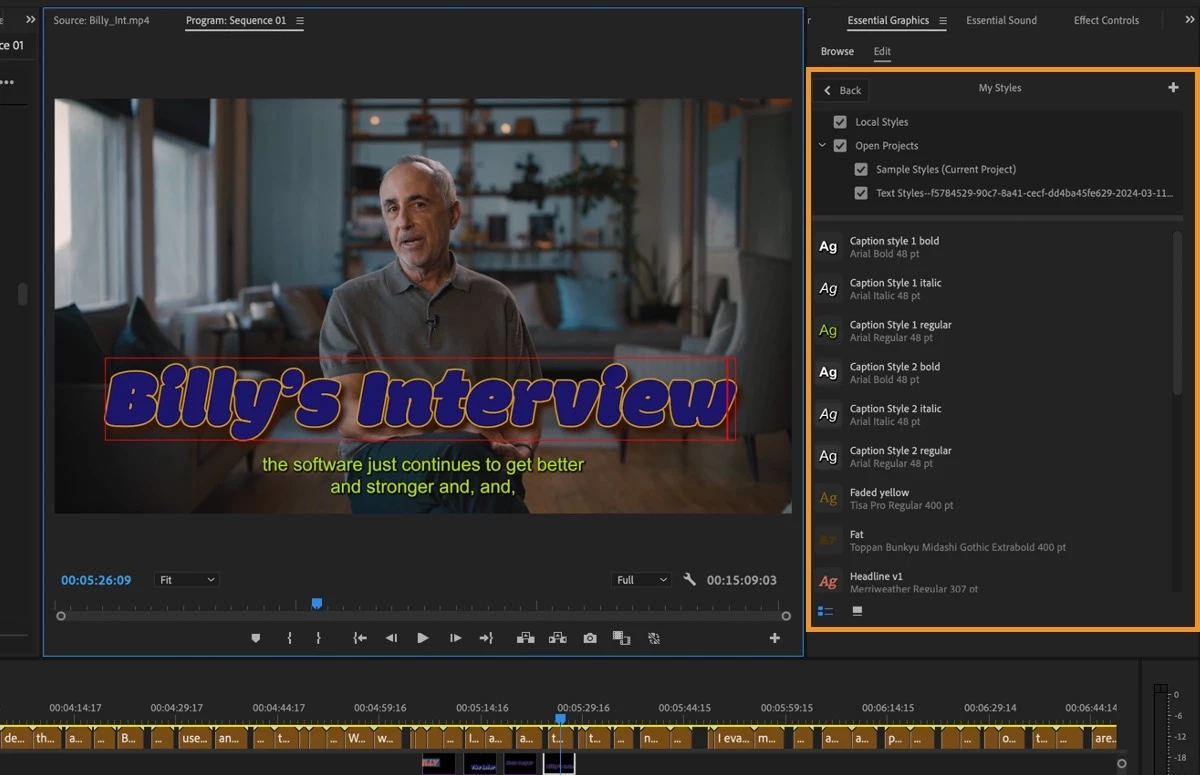Export frame with the camera icon

click(x=590, y=638)
